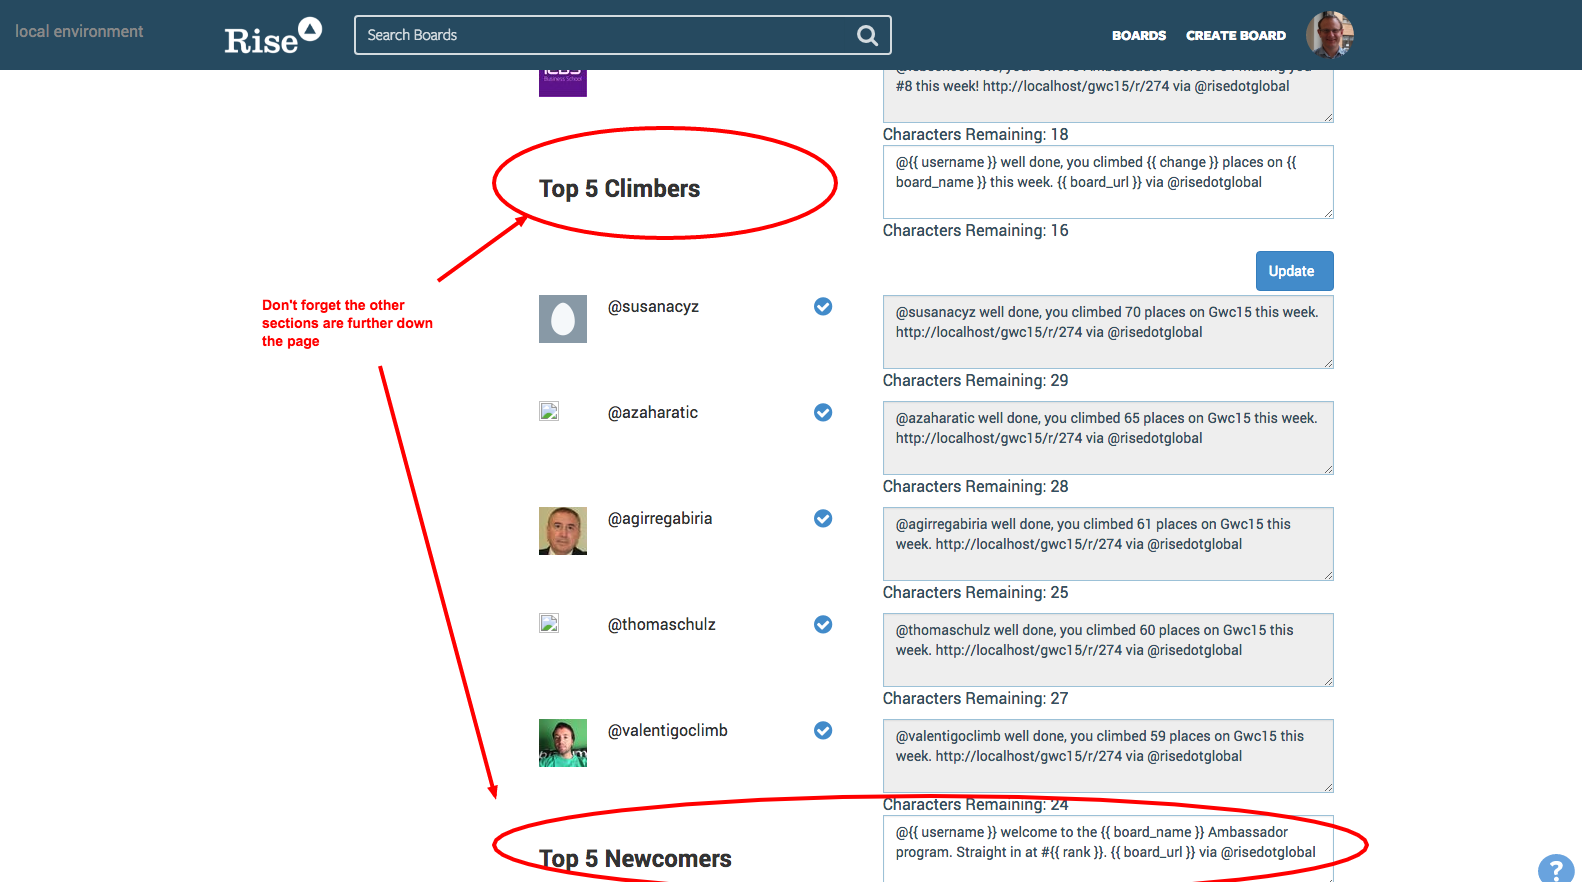Image resolution: width=1582 pixels, height=882 pixels.
Task: Click @valentigoclimb profile photo
Action: point(562,743)
